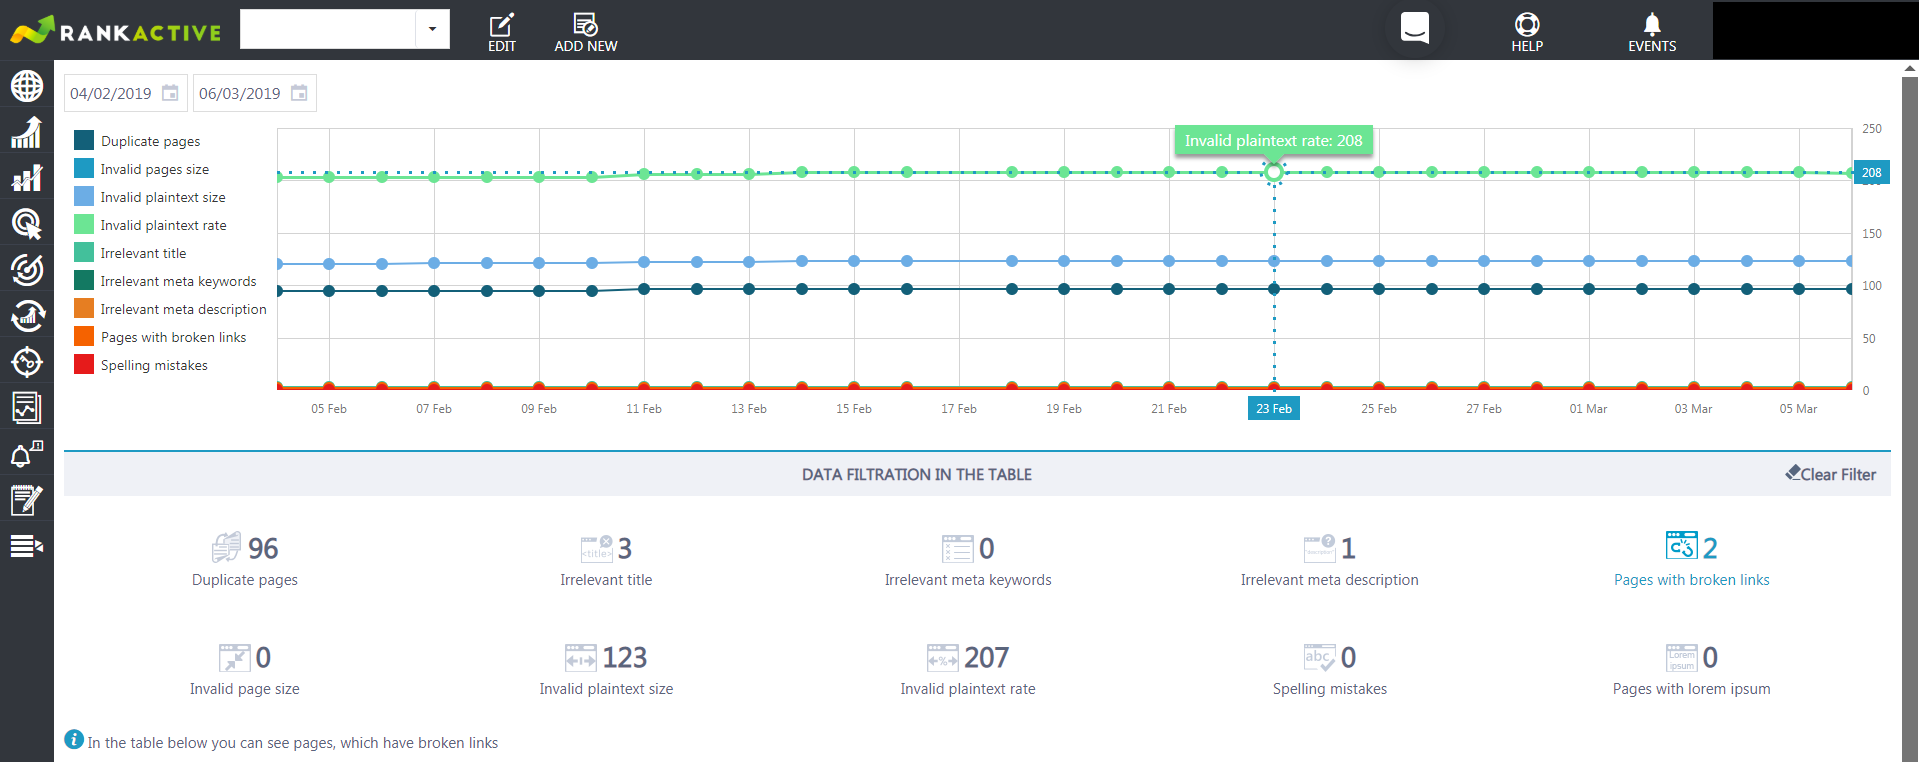Select the target with cursor arrow sidebar icon

27,224
